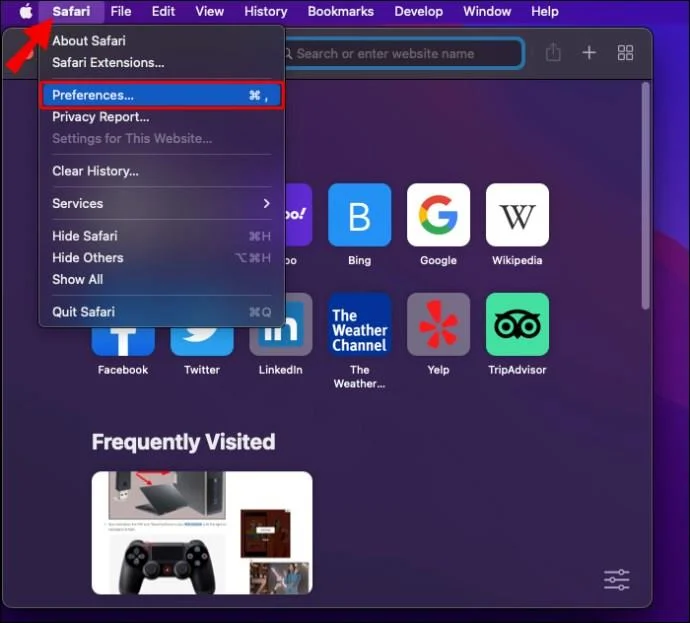Open Google favorite tile

[x=438, y=215]
